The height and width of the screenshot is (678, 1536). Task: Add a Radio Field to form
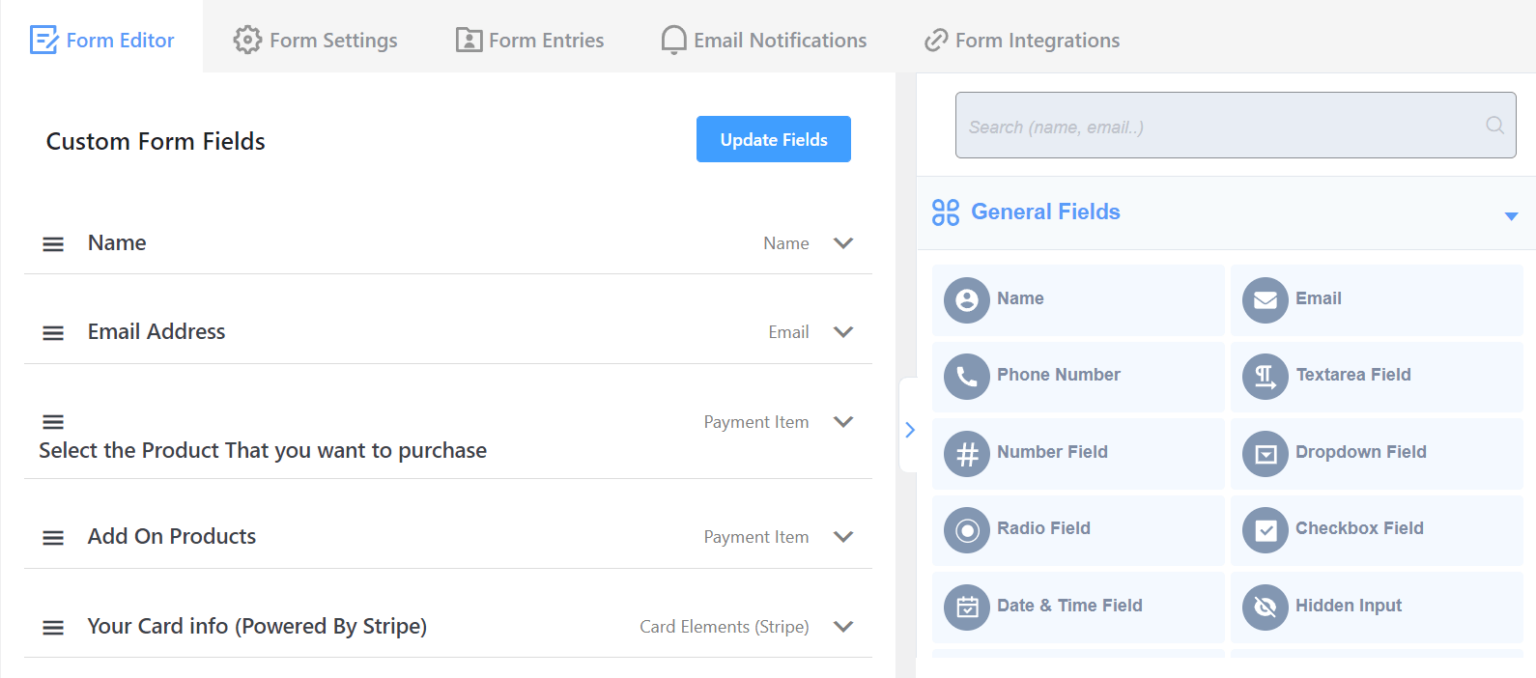coord(1078,530)
